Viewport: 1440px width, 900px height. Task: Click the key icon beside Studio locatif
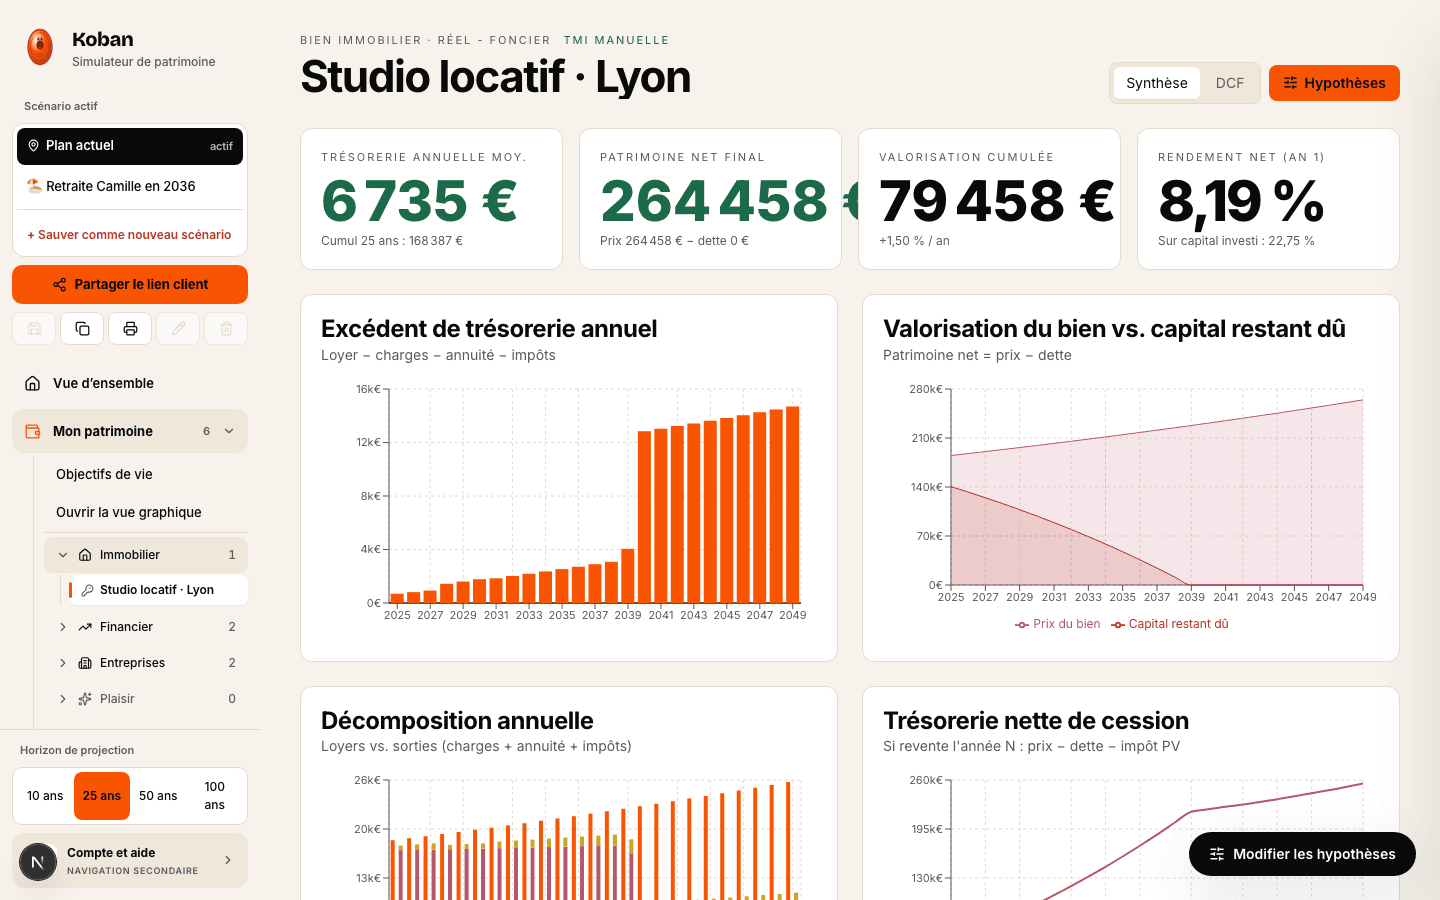87,590
